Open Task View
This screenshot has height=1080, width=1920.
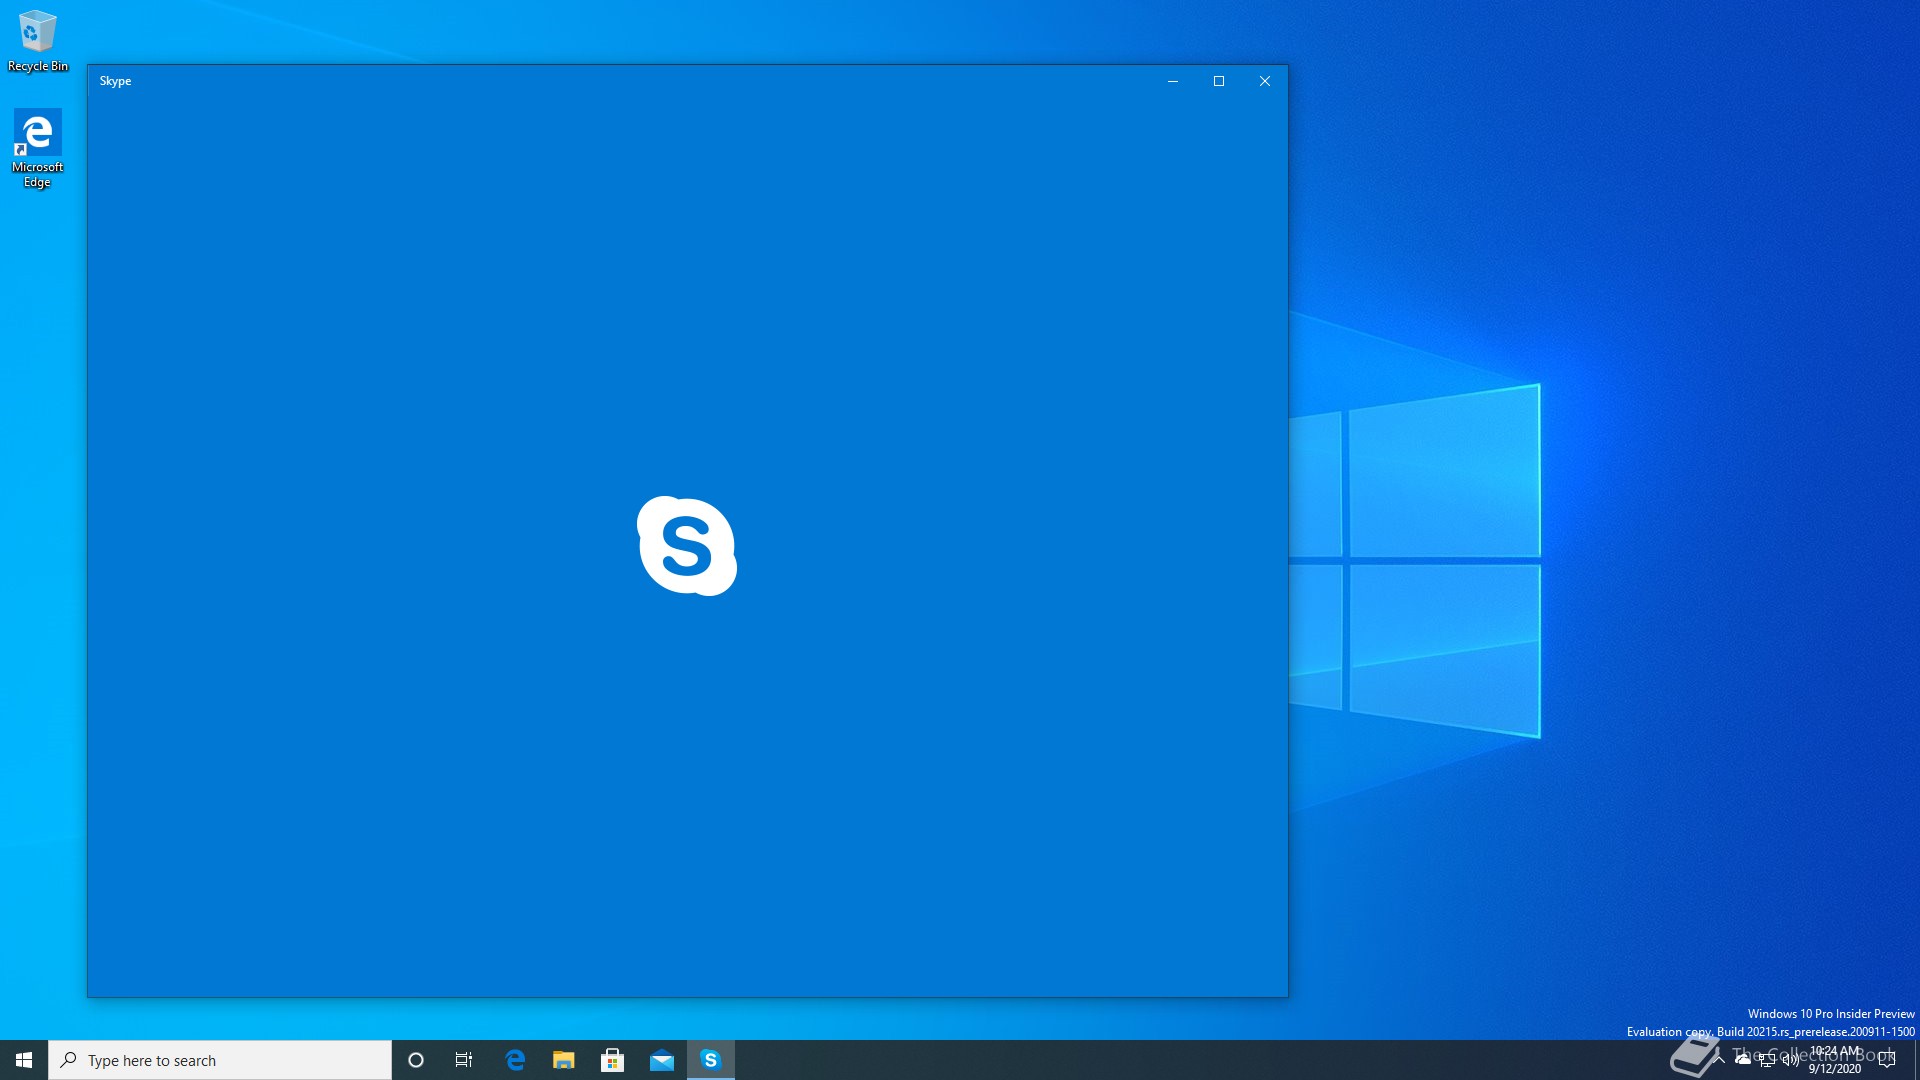(464, 1060)
